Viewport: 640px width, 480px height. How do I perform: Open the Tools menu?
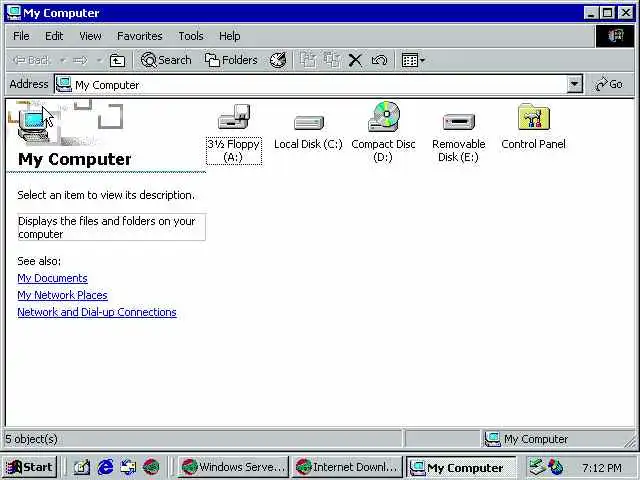click(191, 36)
